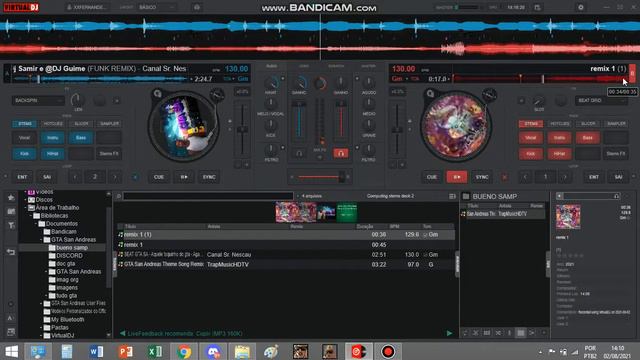Collapse Documentos folder in tree
Viewport: 640px width, 360px height.
[x=36, y=224]
